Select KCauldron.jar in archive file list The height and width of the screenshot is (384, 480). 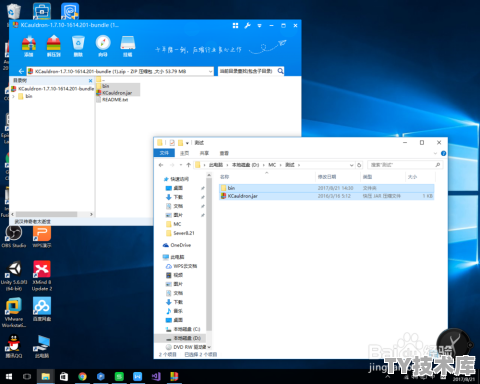coord(114,93)
